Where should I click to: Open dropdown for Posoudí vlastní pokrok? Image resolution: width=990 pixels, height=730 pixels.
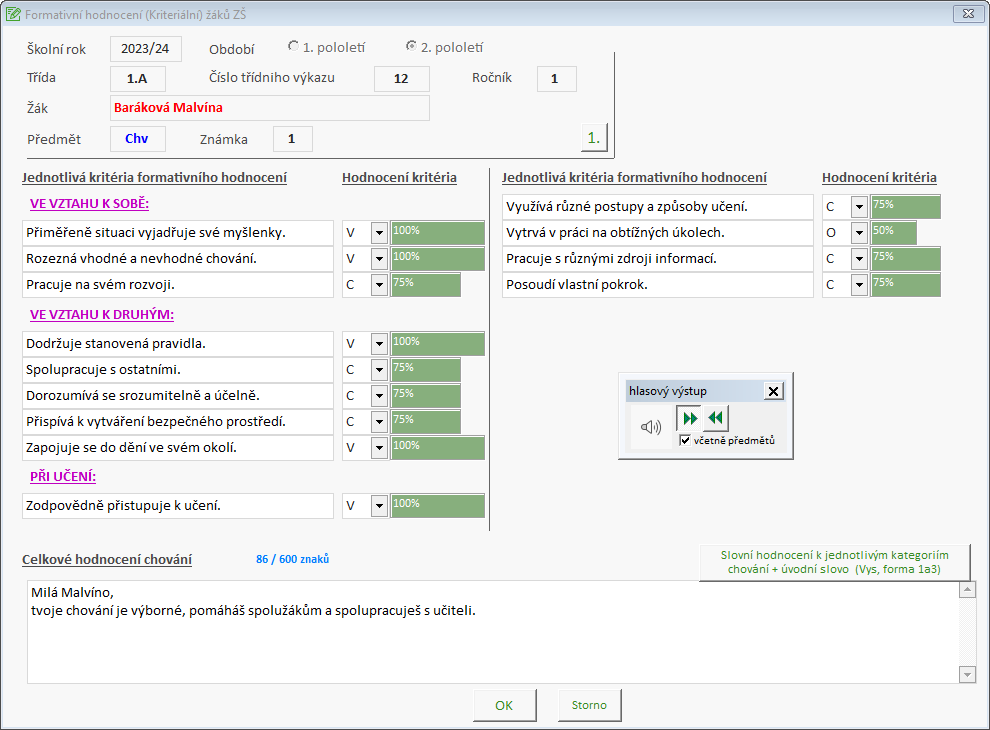[x=859, y=285]
